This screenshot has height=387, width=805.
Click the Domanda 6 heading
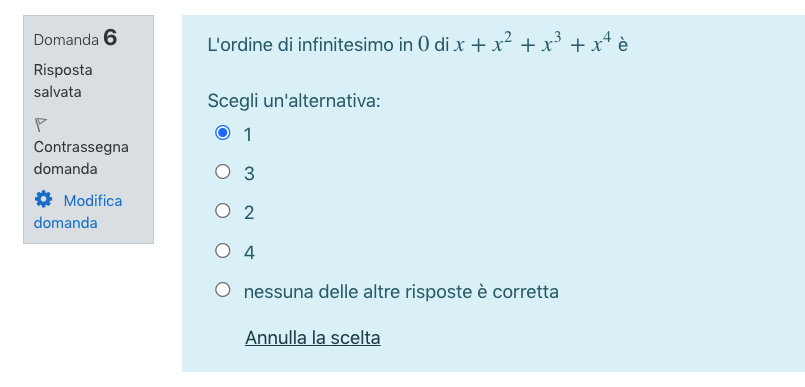75,38
